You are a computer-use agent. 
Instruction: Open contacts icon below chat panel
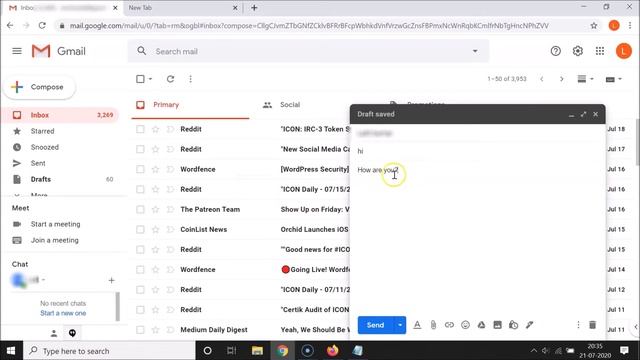pos(54,333)
